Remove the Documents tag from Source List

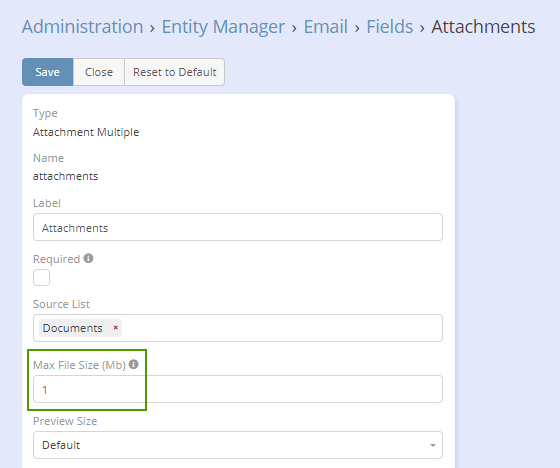click(115, 328)
